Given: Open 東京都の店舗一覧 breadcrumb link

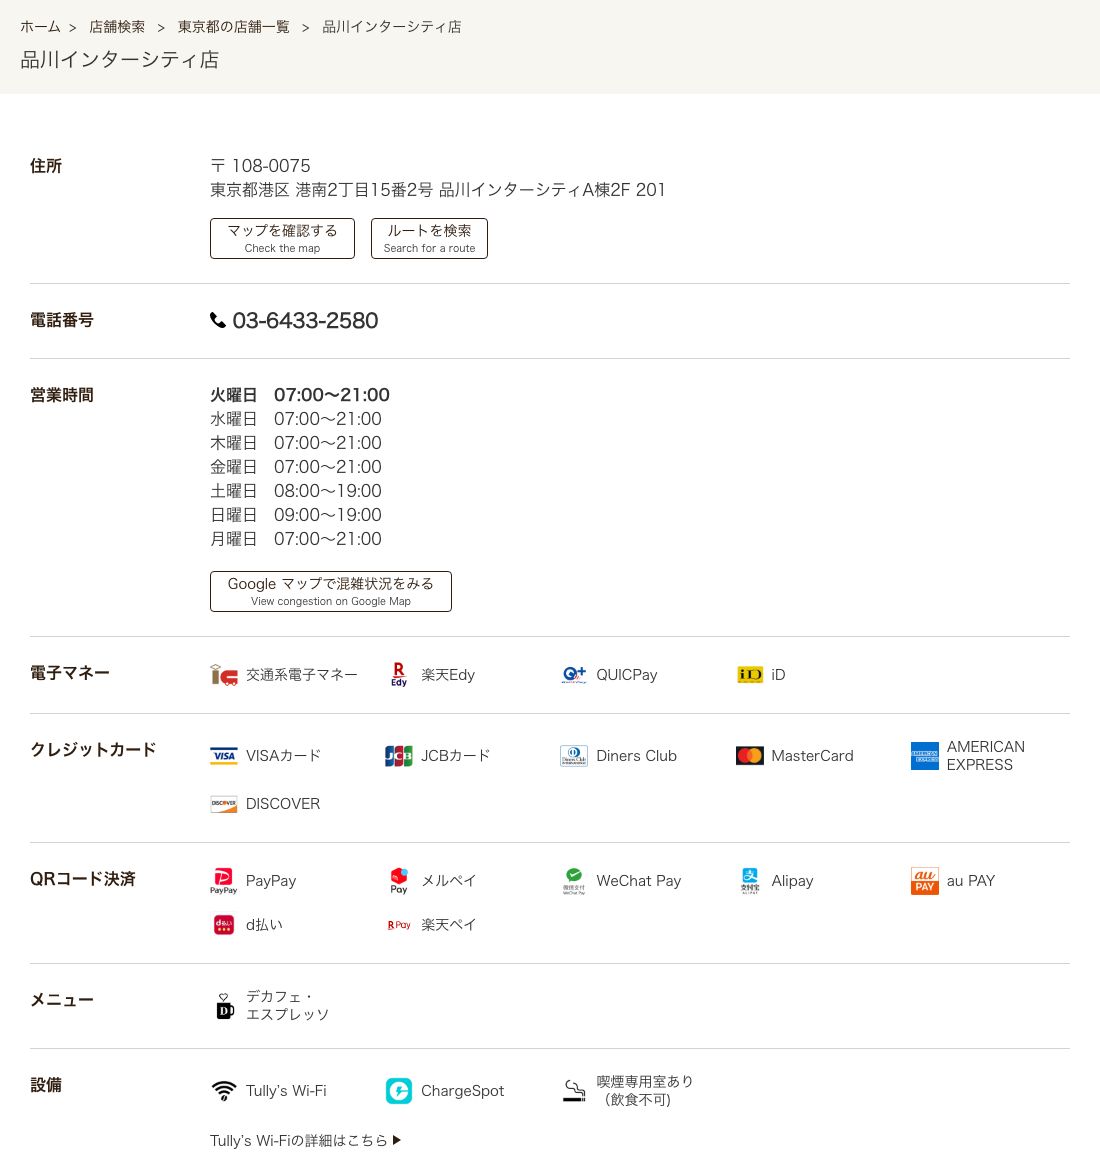Looking at the screenshot, I should pyautogui.click(x=234, y=27).
